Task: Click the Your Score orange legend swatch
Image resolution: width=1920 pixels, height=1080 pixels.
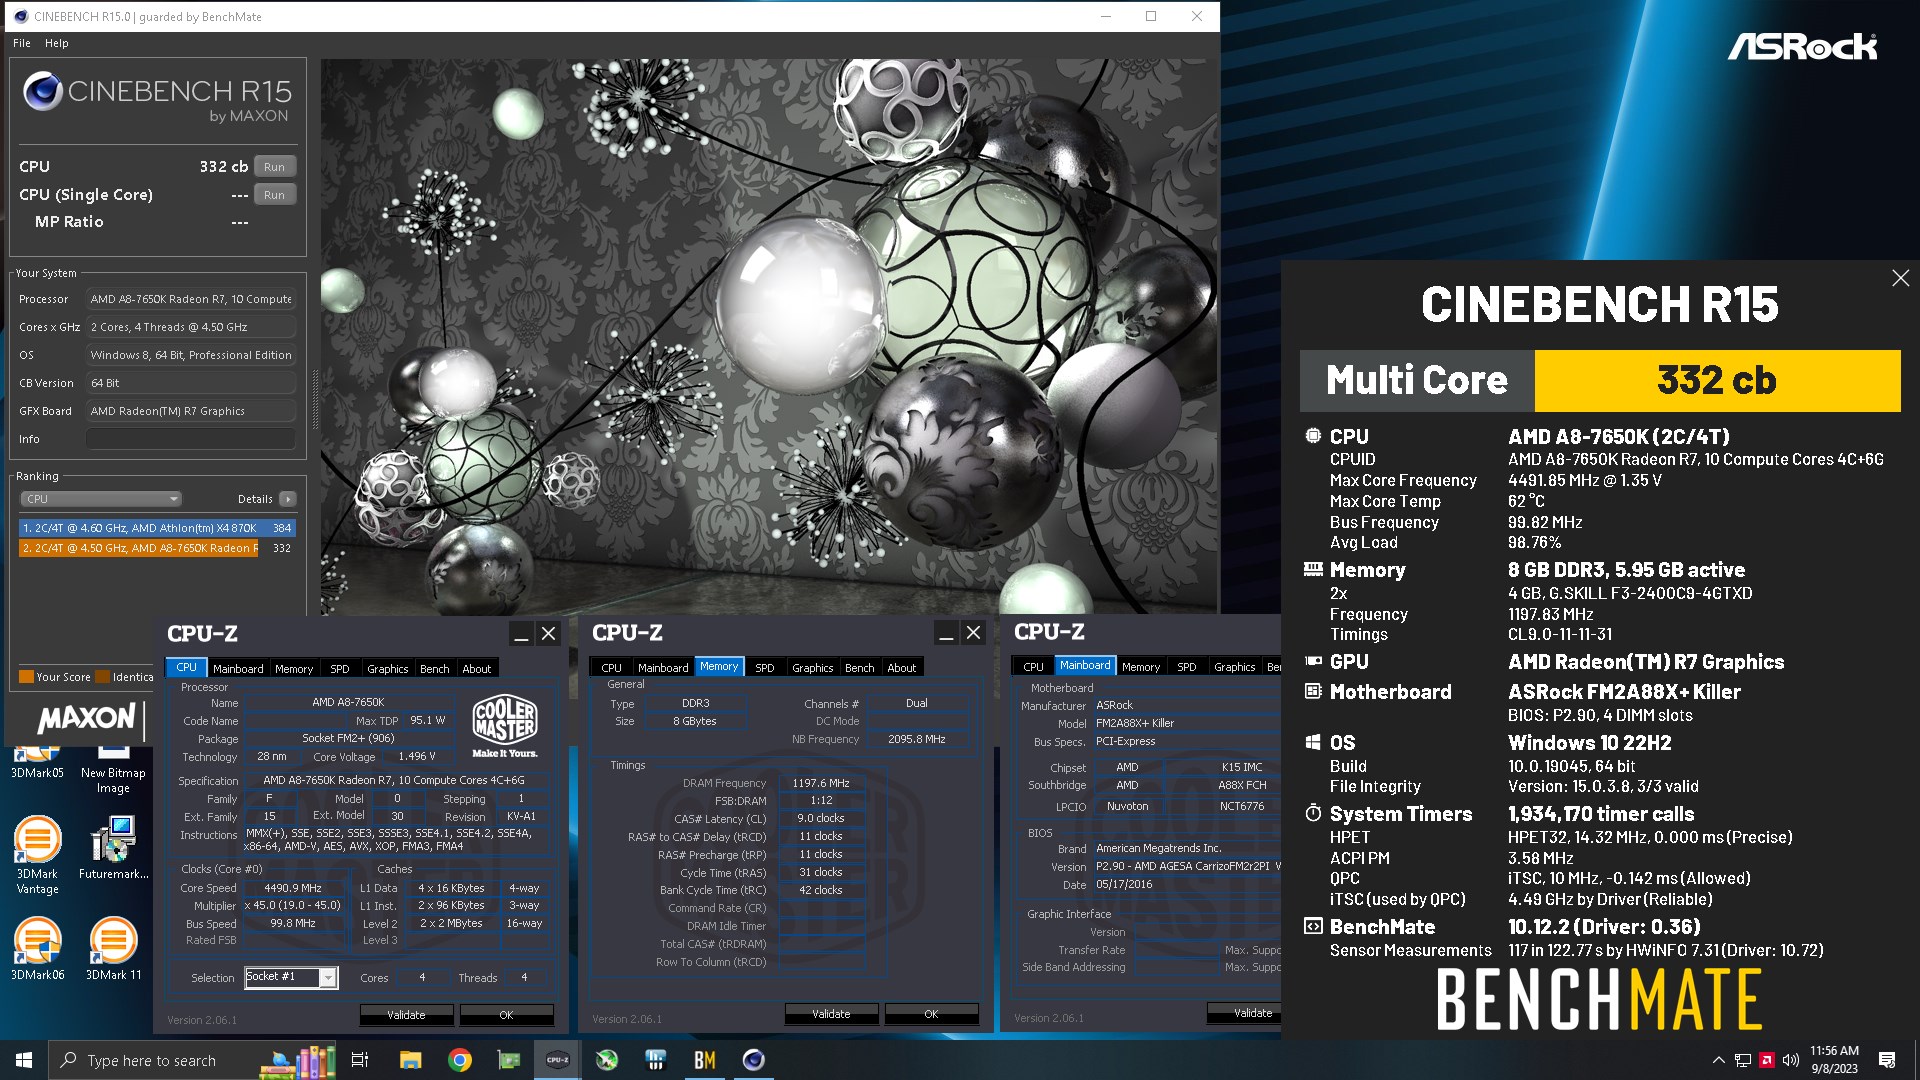Action: [27, 677]
